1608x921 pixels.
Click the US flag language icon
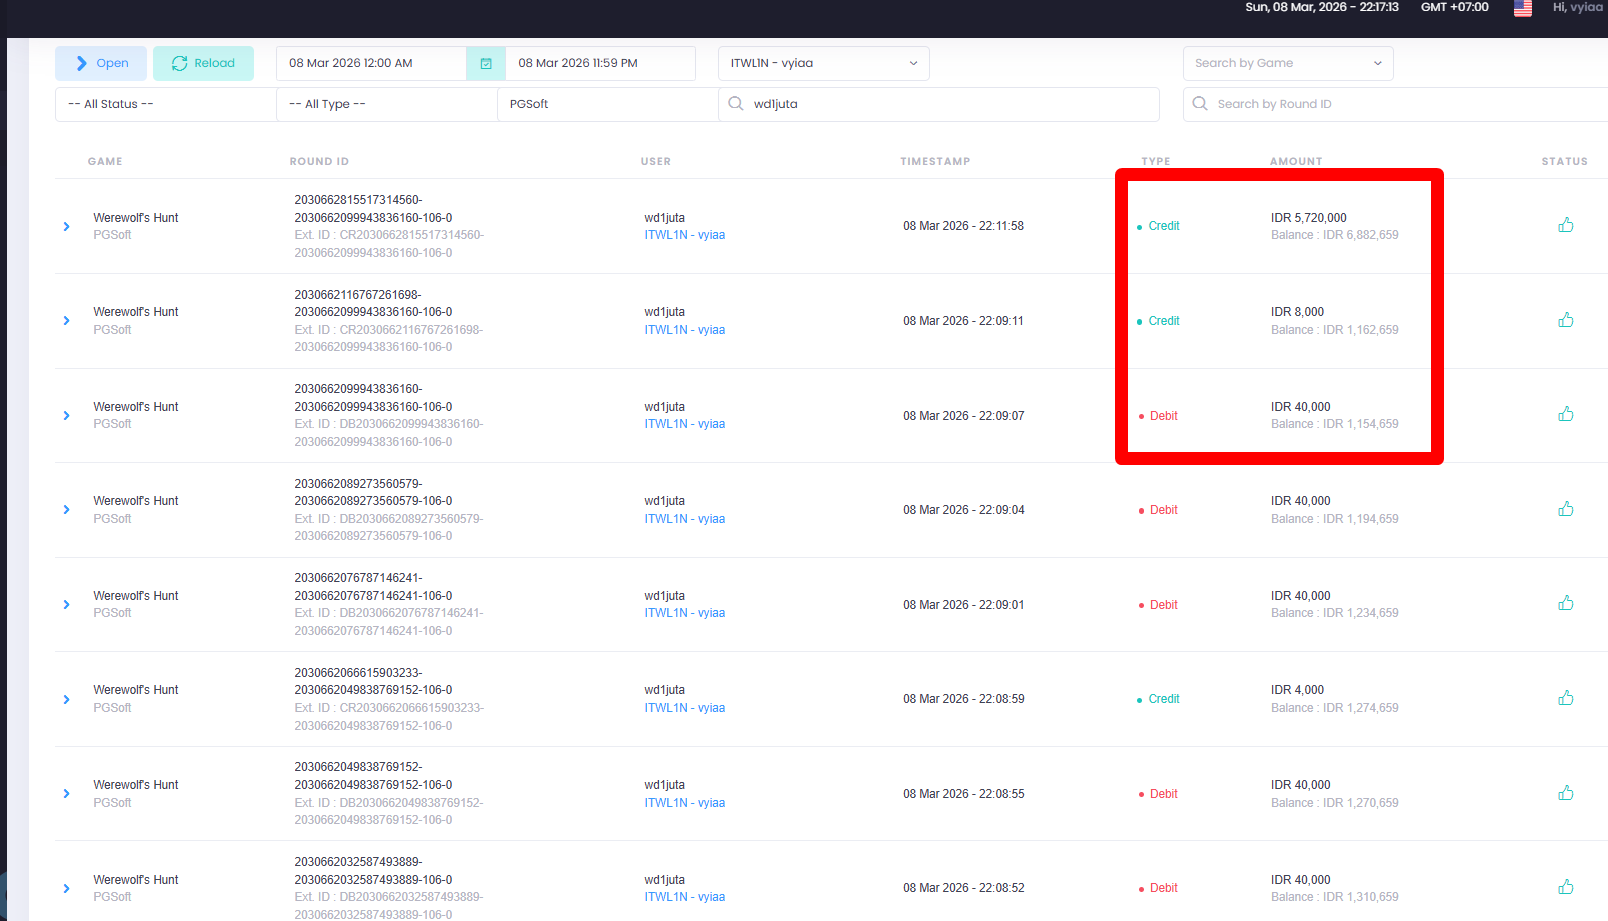click(1523, 8)
